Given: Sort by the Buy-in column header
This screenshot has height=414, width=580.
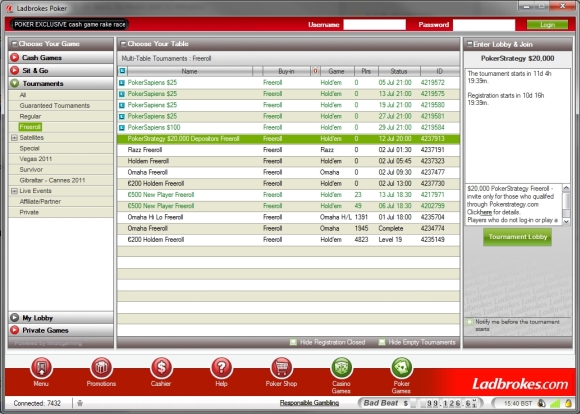Looking at the screenshot, I should click(x=286, y=71).
